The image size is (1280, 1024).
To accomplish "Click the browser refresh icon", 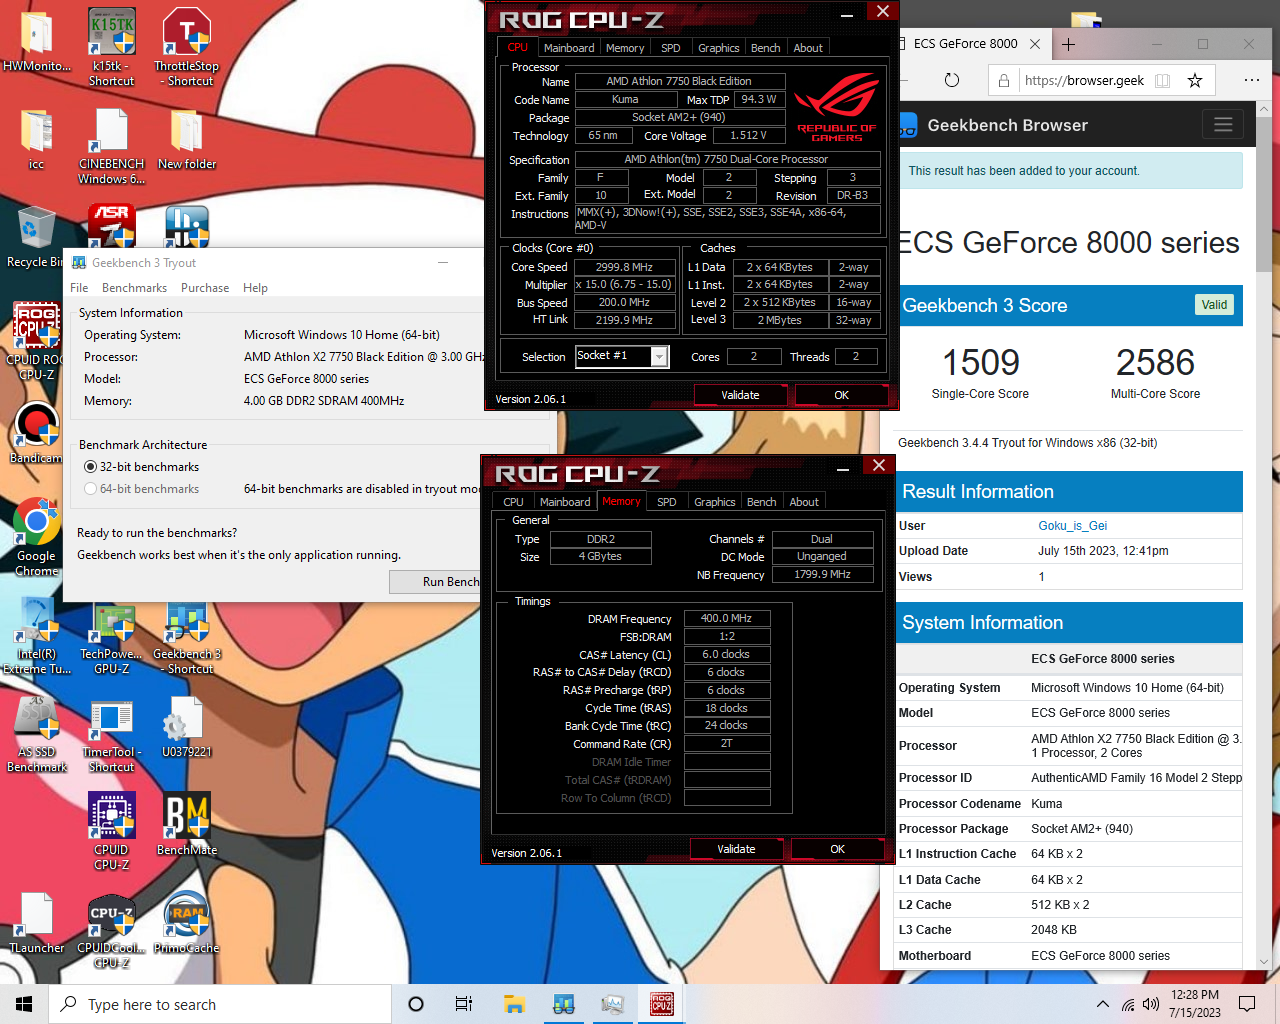I will pyautogui.click(x=952, y=80).
